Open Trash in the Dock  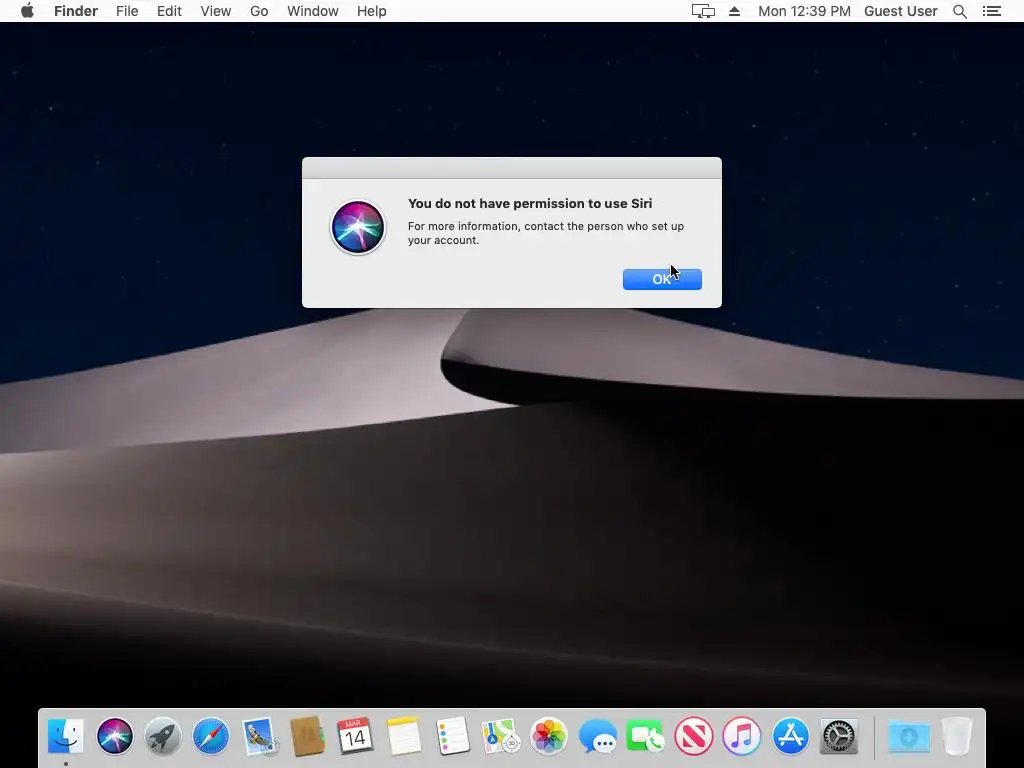coord(957,736)
